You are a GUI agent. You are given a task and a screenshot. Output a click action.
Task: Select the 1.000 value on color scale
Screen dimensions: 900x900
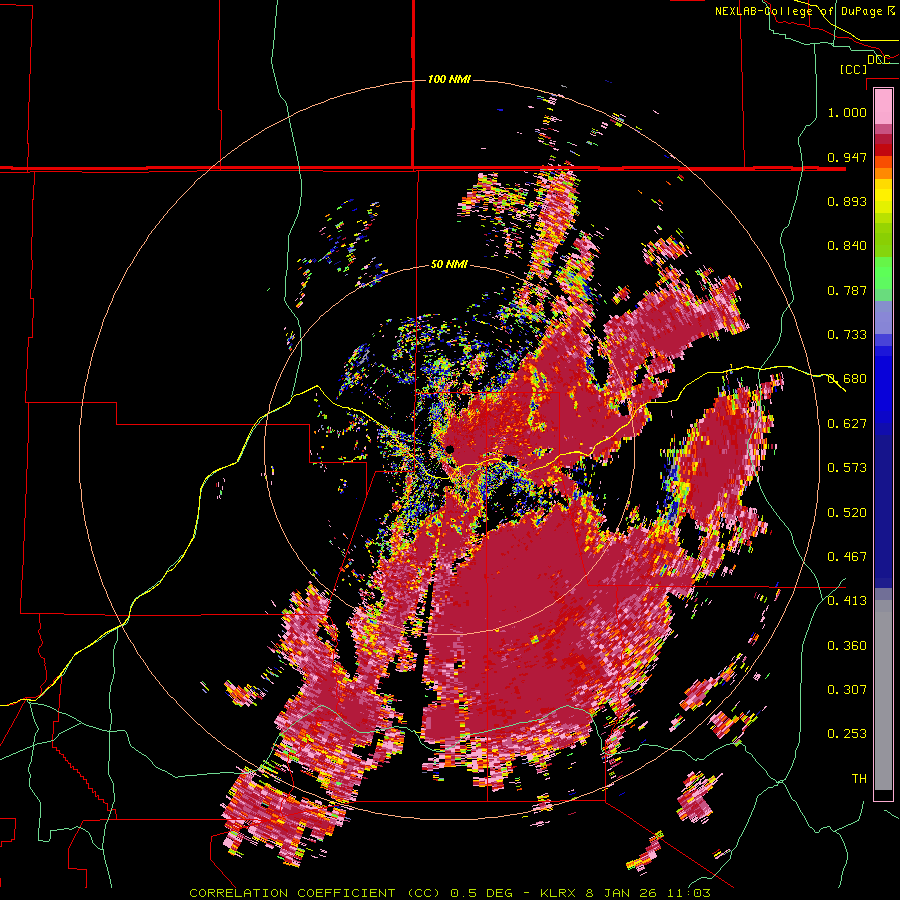pyautogui.click(x=847, y=112)
